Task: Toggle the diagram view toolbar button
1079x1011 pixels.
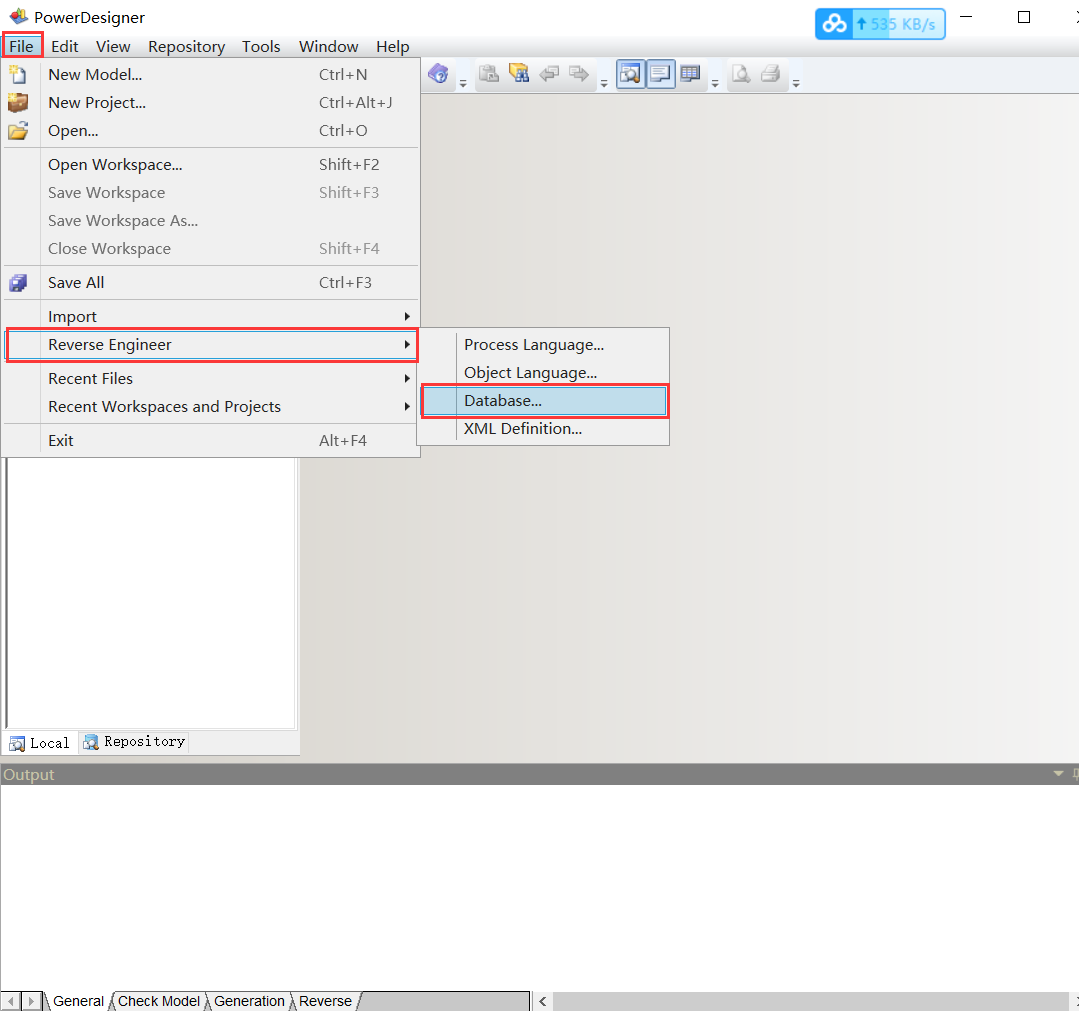Action: tap(631, 74)
